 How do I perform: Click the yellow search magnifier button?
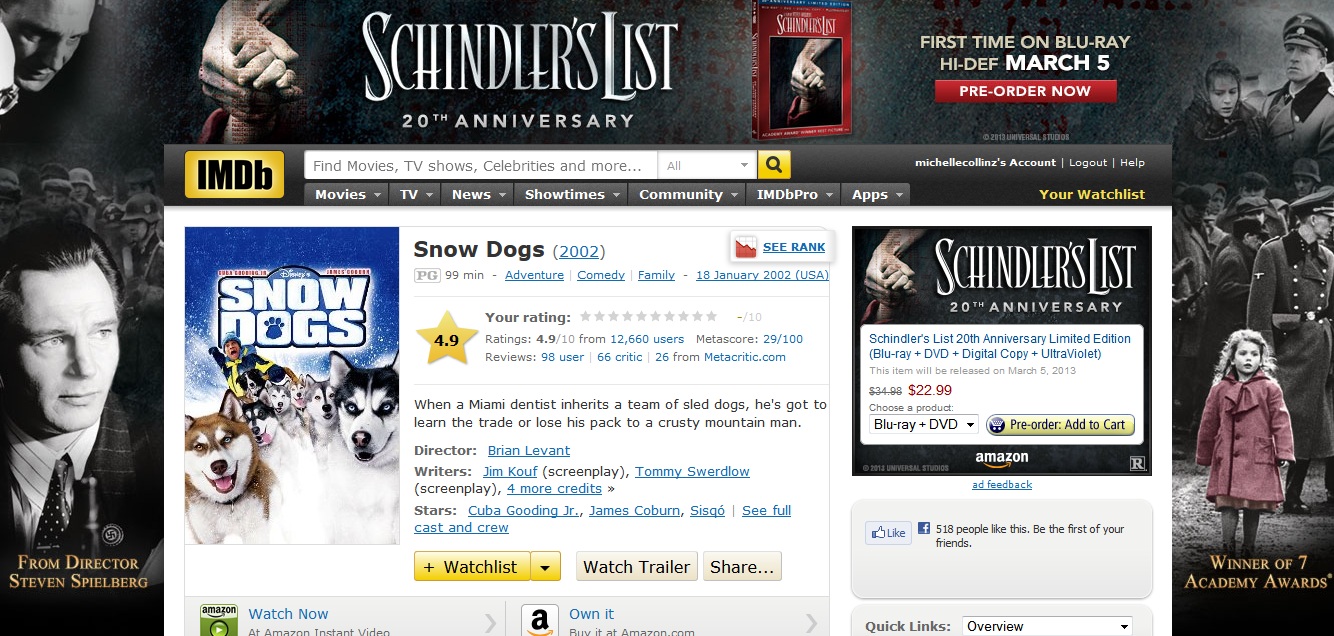(x=774, y=165)
